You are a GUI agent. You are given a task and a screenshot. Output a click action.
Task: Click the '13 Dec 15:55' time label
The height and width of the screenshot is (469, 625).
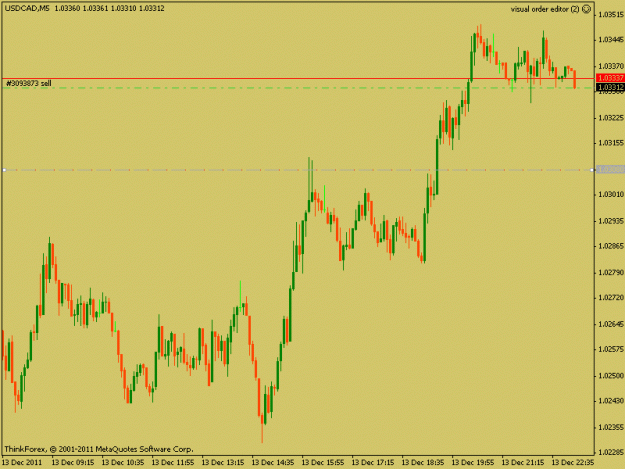click(x=323, y=462)
